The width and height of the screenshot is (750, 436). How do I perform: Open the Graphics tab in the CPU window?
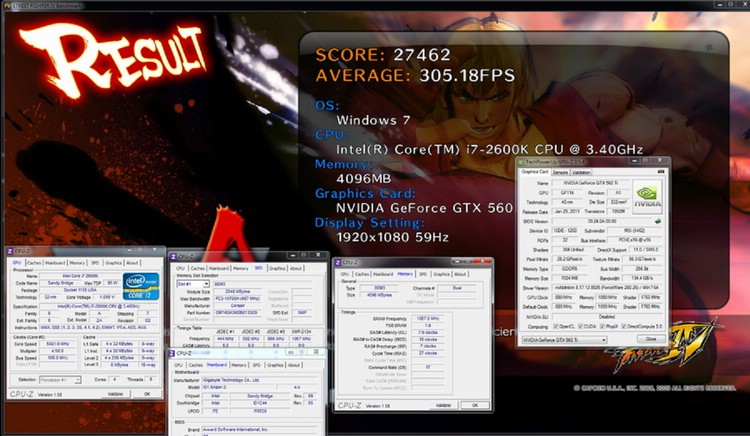click(x=113, y=263)
